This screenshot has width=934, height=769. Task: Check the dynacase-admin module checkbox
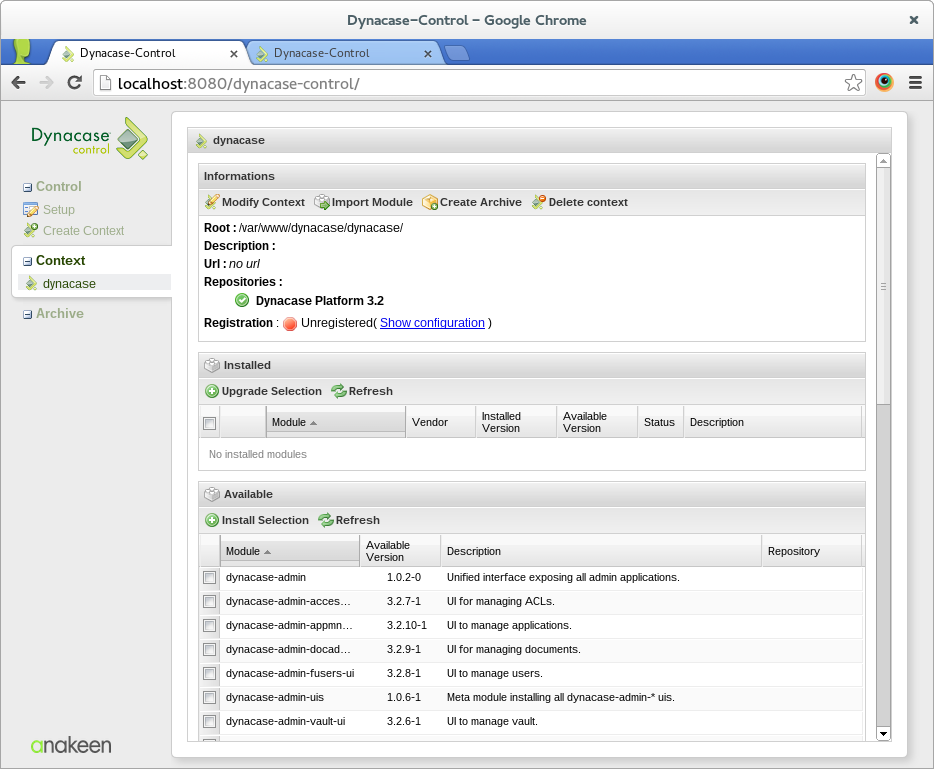pos(209,577)
